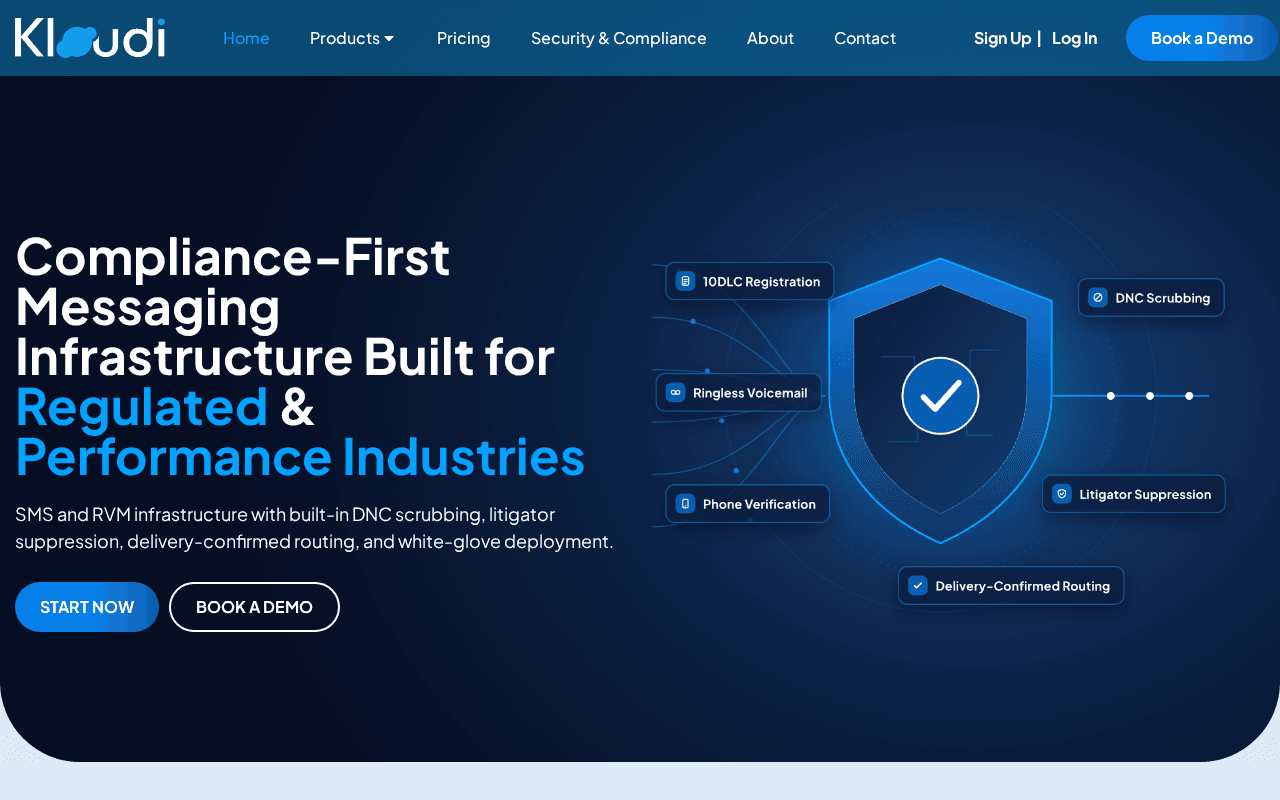The width and height of the screenshot is (1280, 800).
Task: Click the outlined BOOK A DEMO button
Action: click(x=254, y=607)
